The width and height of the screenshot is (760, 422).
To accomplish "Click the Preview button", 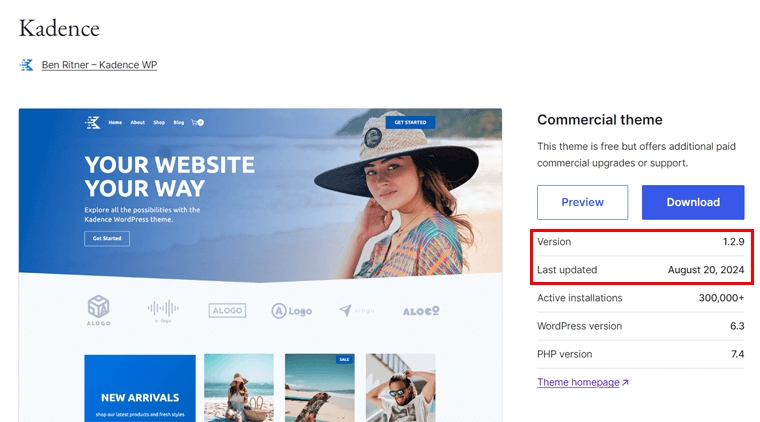I will (x=582, y=202).
